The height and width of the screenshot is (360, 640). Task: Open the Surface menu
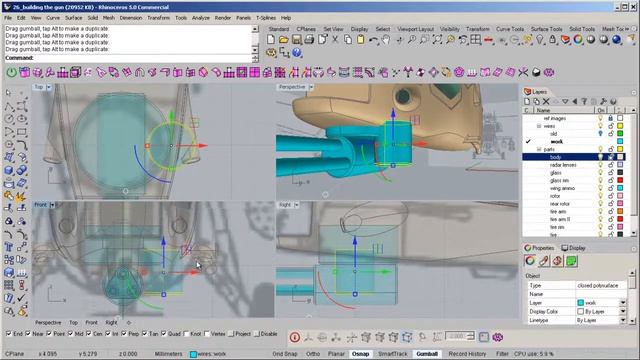73,18
